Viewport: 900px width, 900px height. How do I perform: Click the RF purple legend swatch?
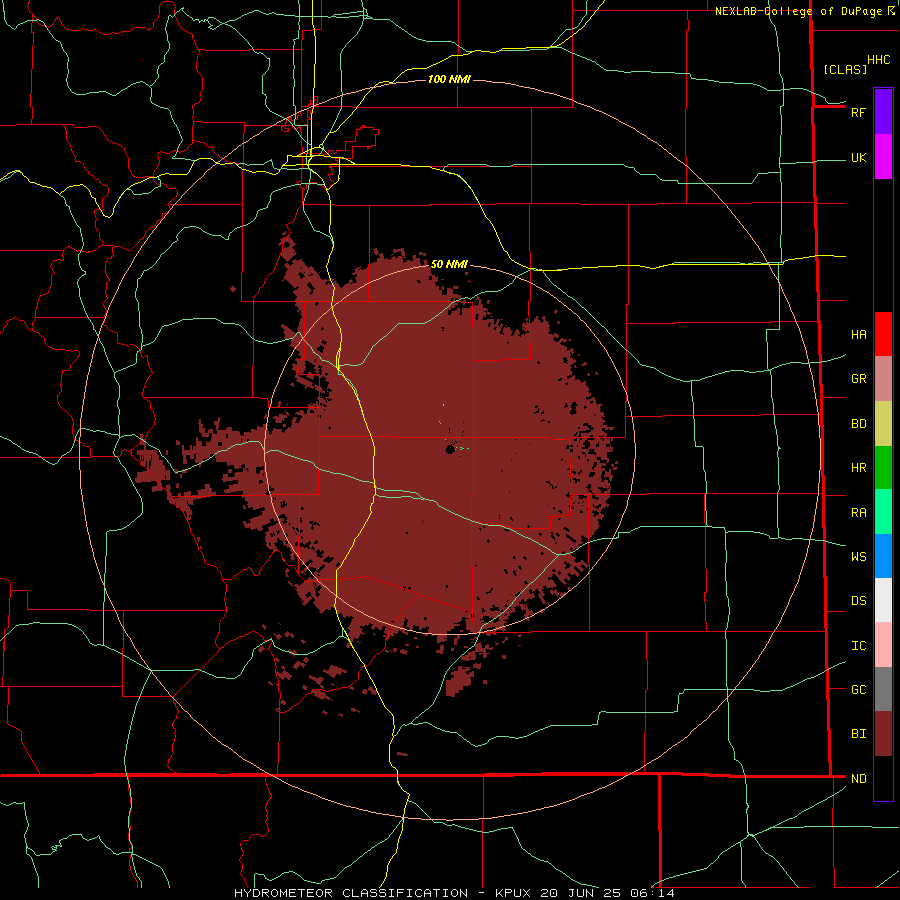(x=883, y=112)
